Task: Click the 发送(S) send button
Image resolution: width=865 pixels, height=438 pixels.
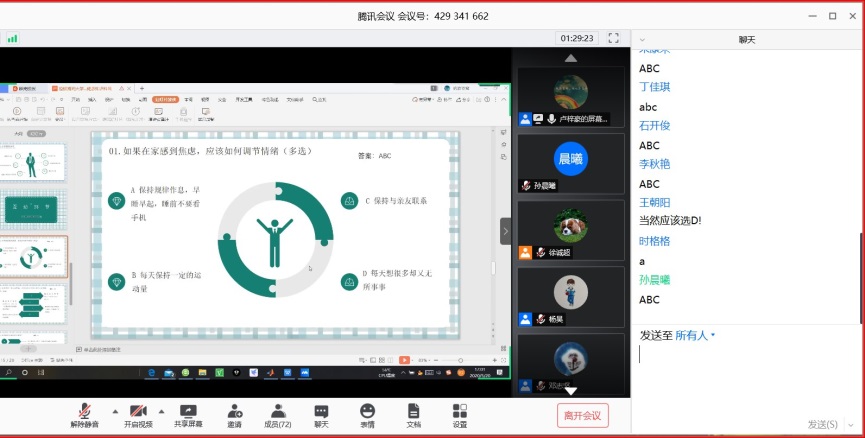Action: (823, 424)
